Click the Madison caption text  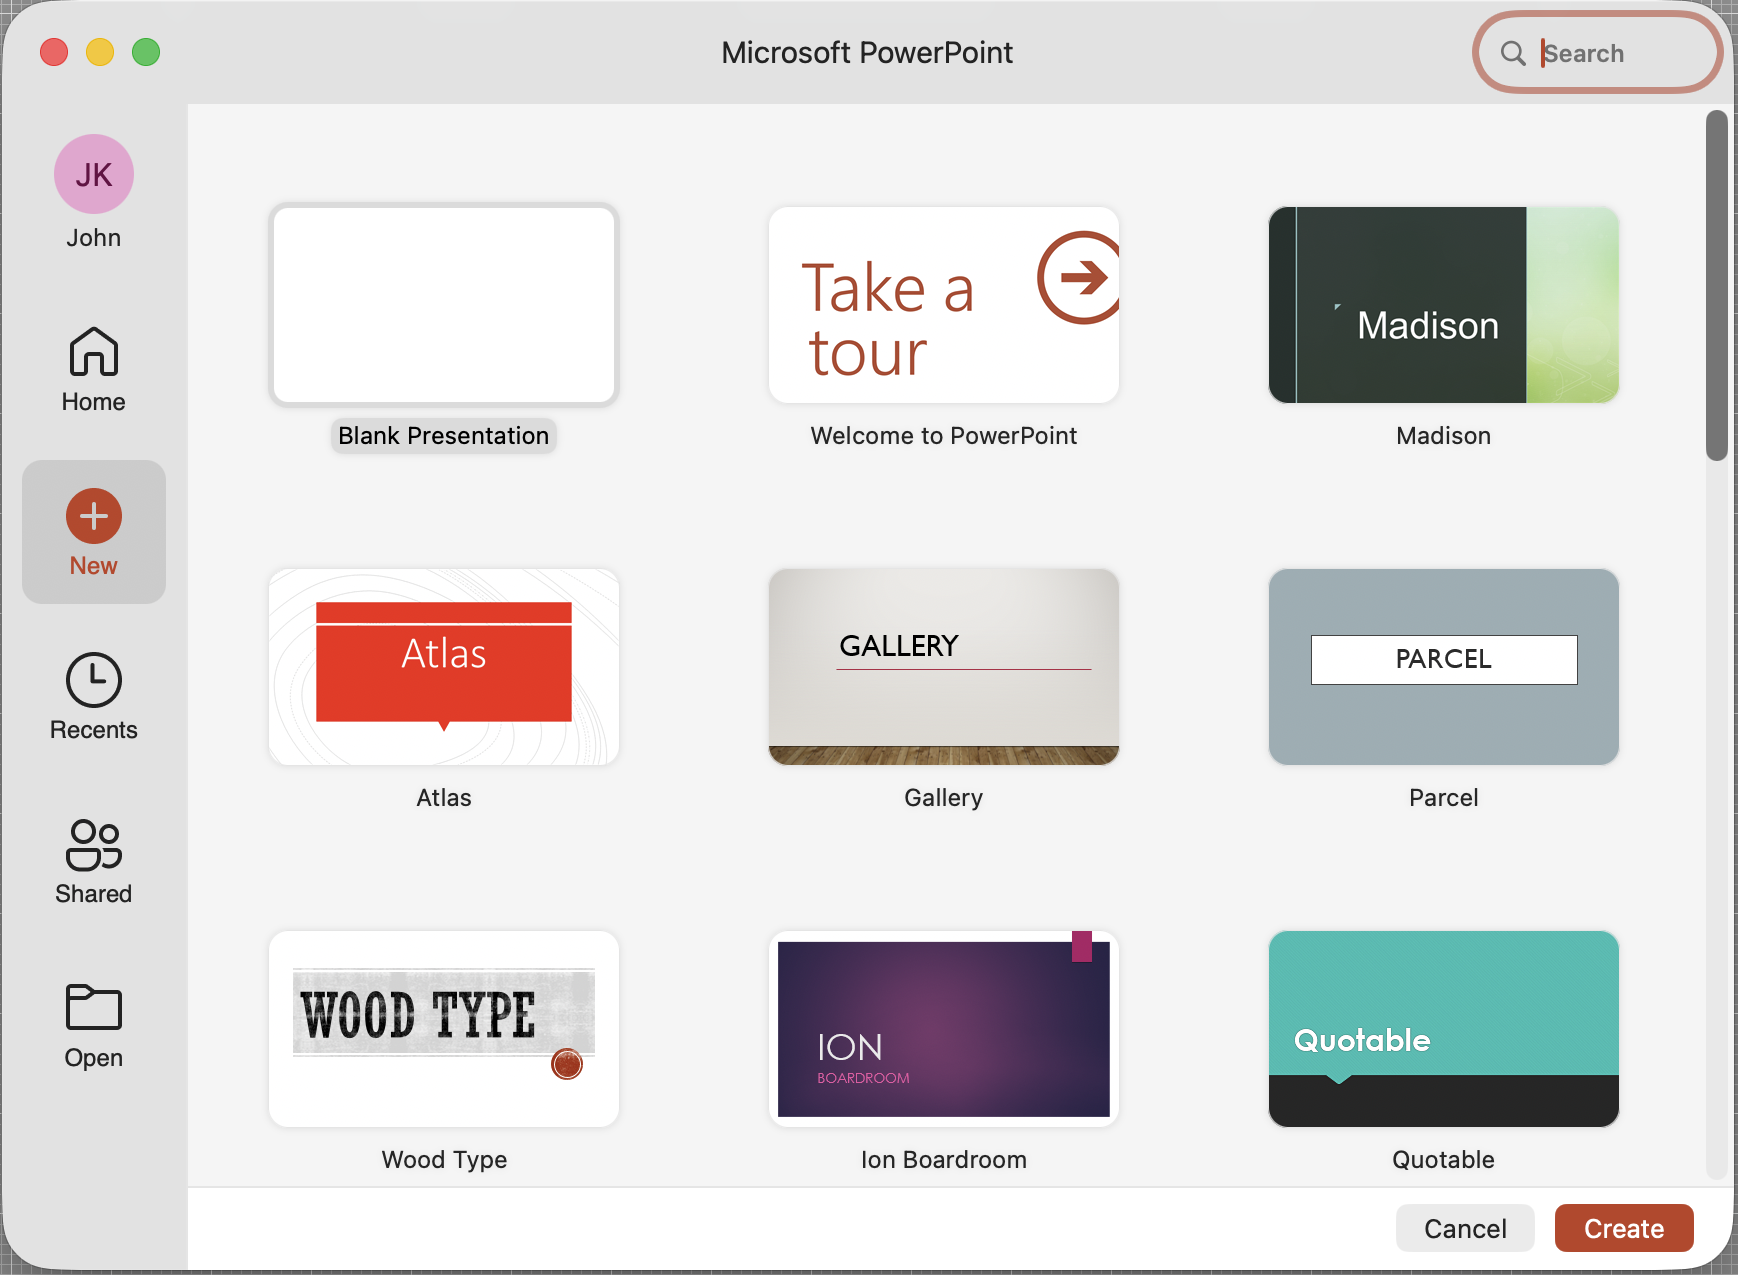click(1444, 436)
